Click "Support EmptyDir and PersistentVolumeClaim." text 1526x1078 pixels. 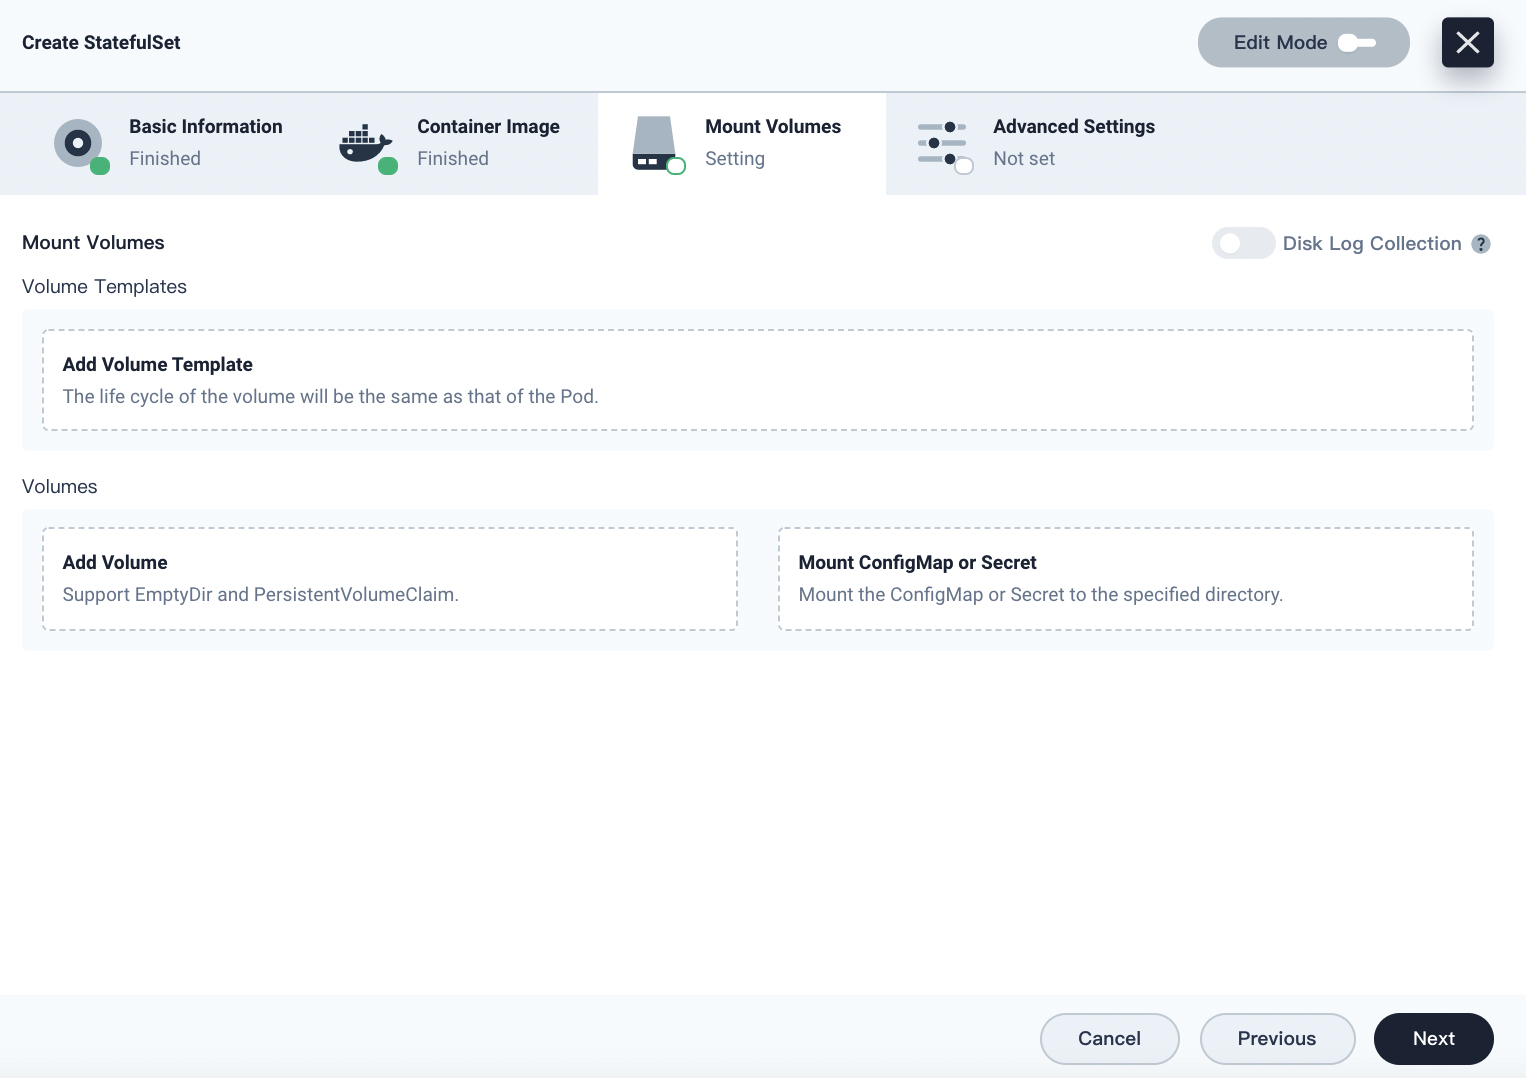tap(261, 595)
